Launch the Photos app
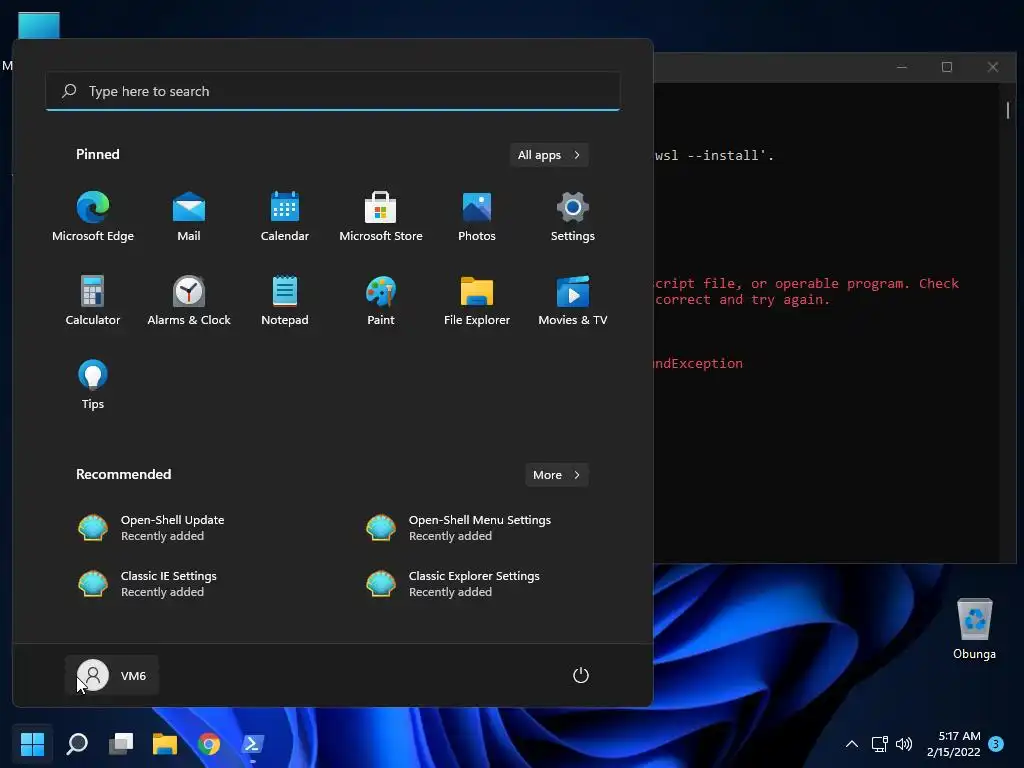Viewport: 1024px width, 768px height. coord(477,217)
